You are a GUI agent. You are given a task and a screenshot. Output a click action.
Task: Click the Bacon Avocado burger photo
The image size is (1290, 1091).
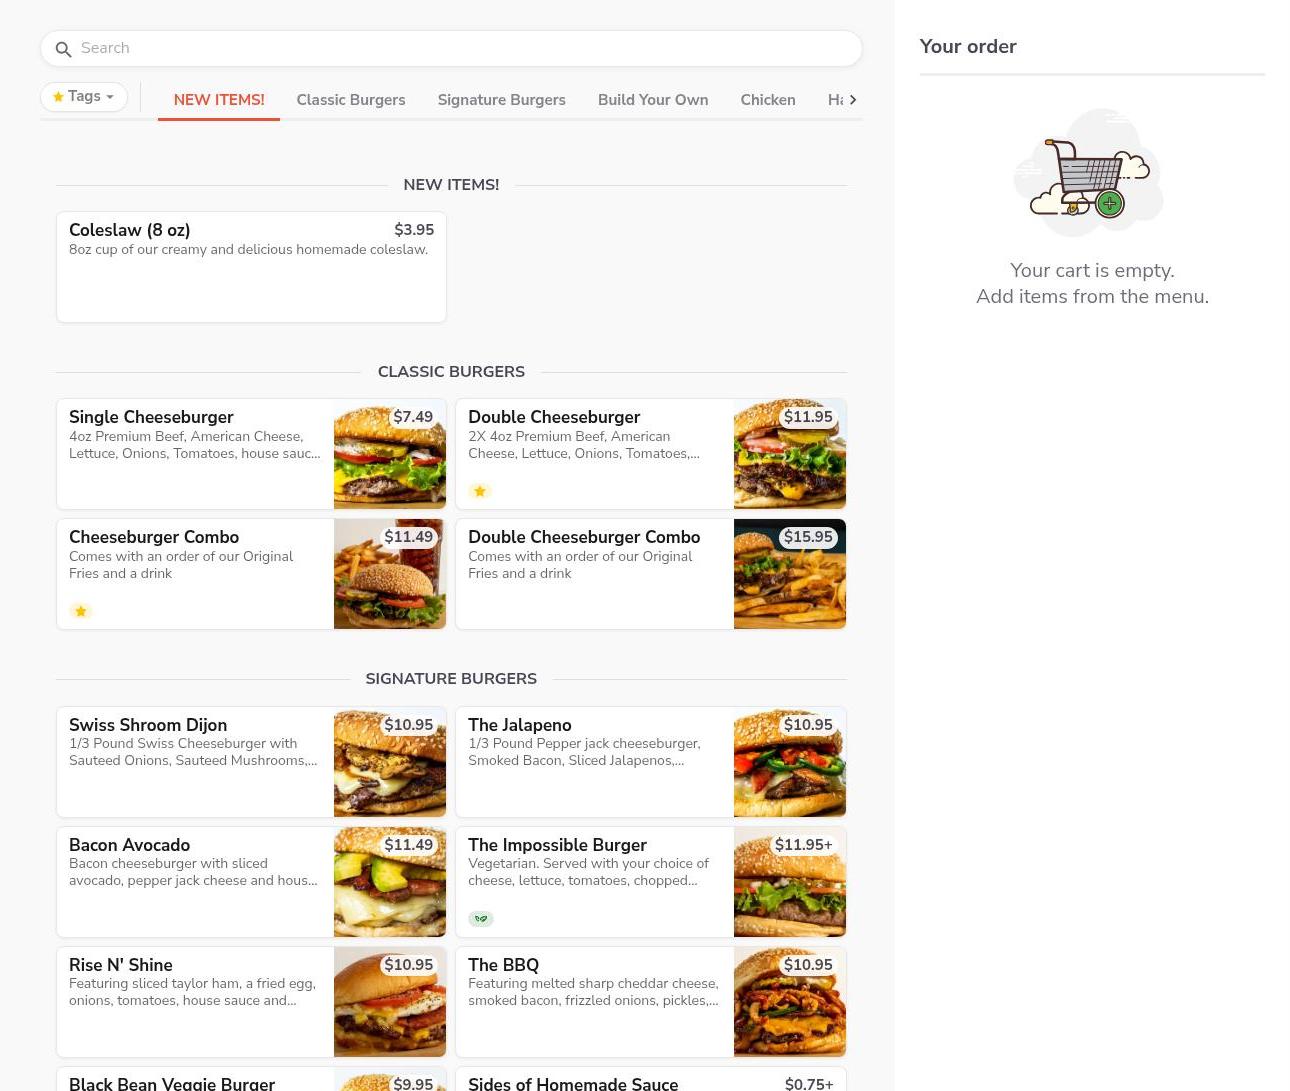click(x=390, y=882)
